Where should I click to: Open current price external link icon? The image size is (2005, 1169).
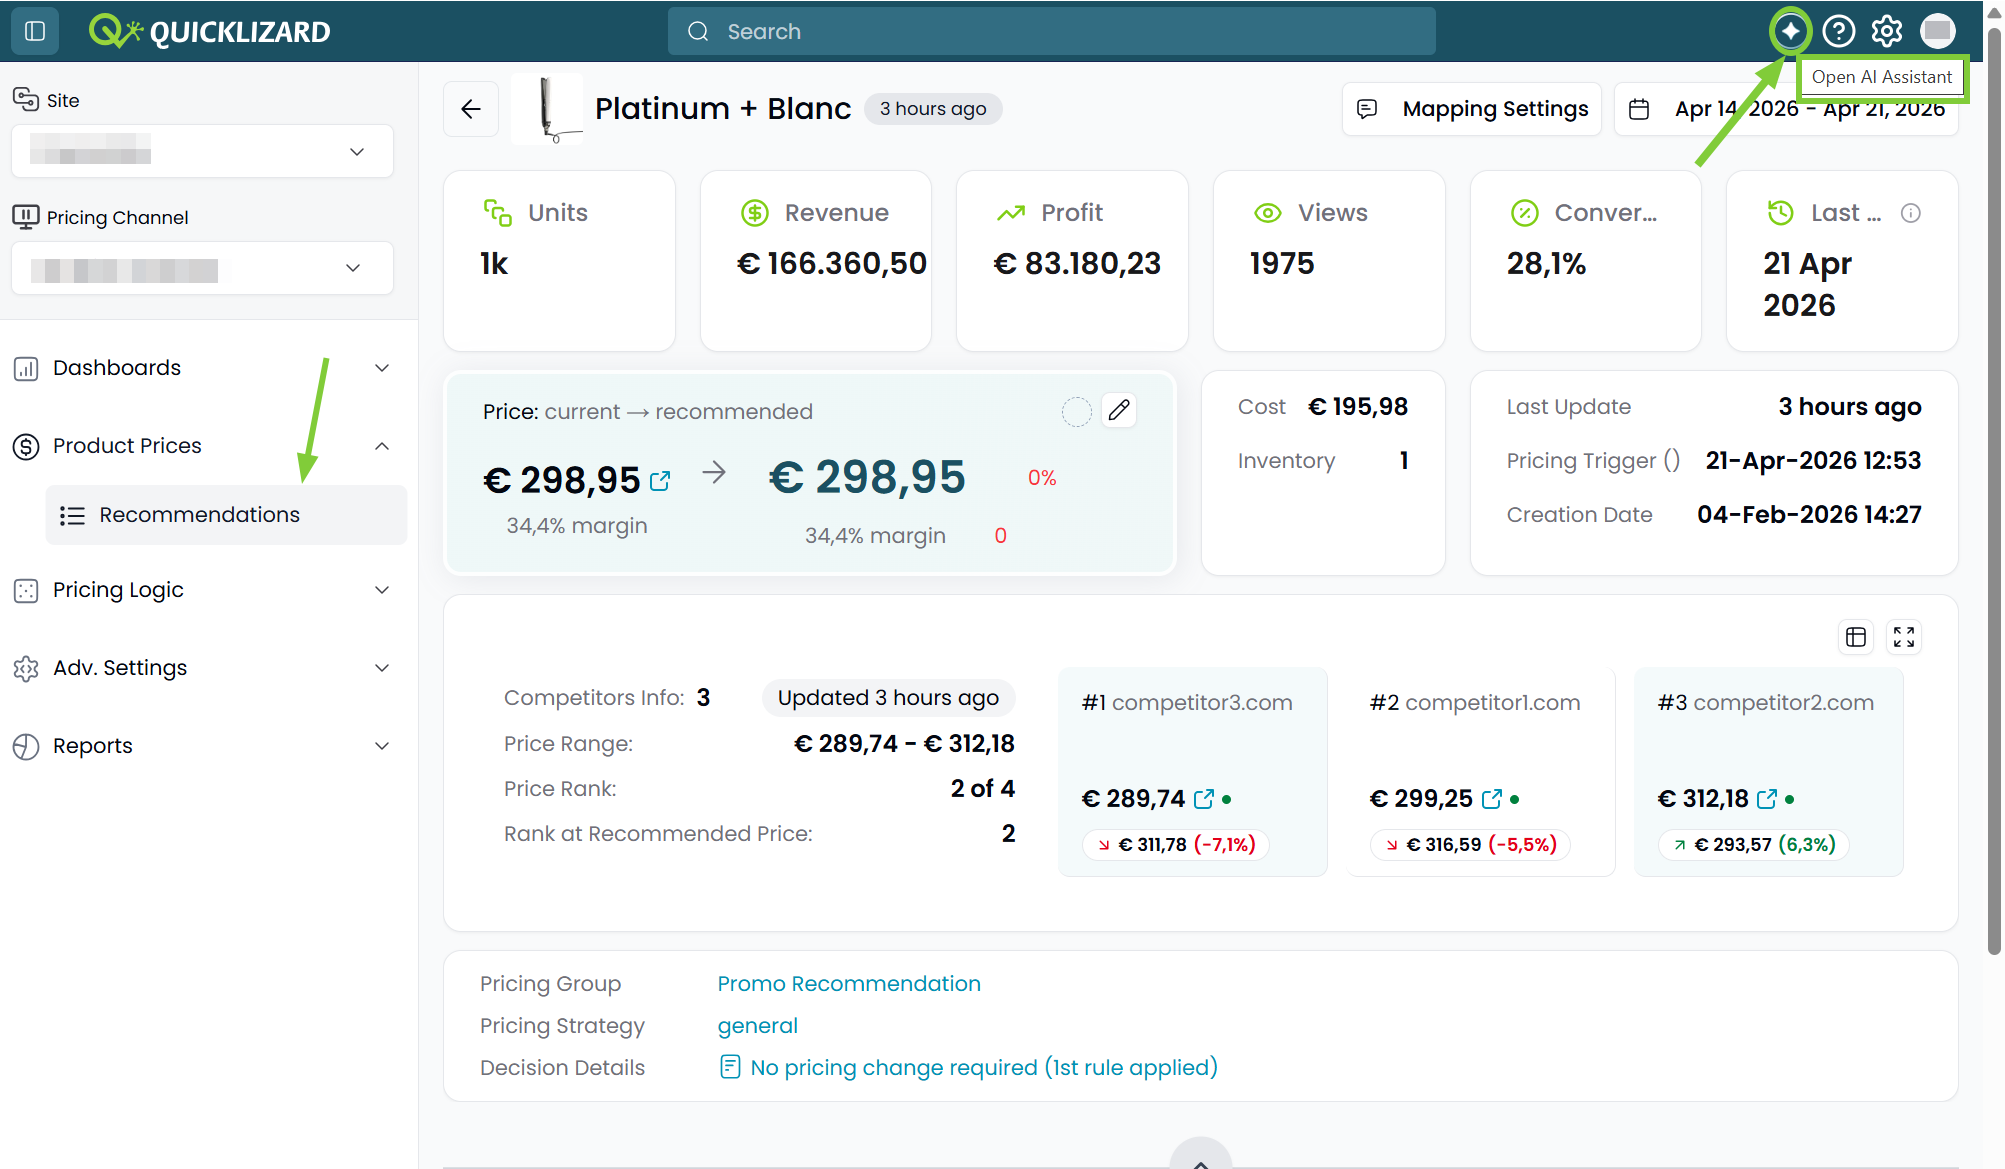coord(660,481)
